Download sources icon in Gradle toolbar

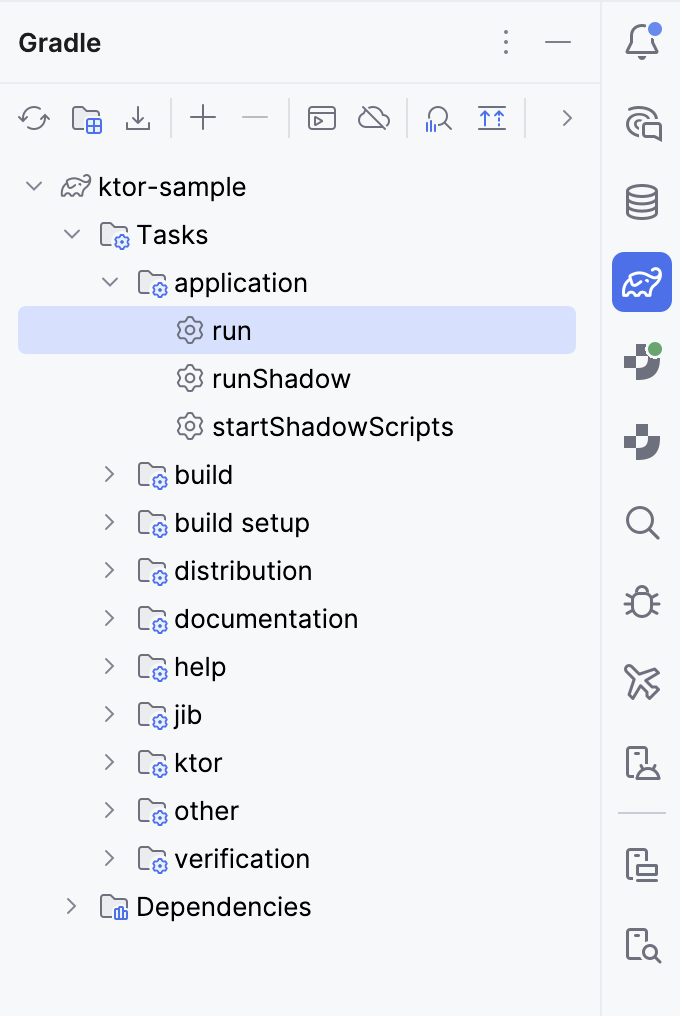point(138,119)
